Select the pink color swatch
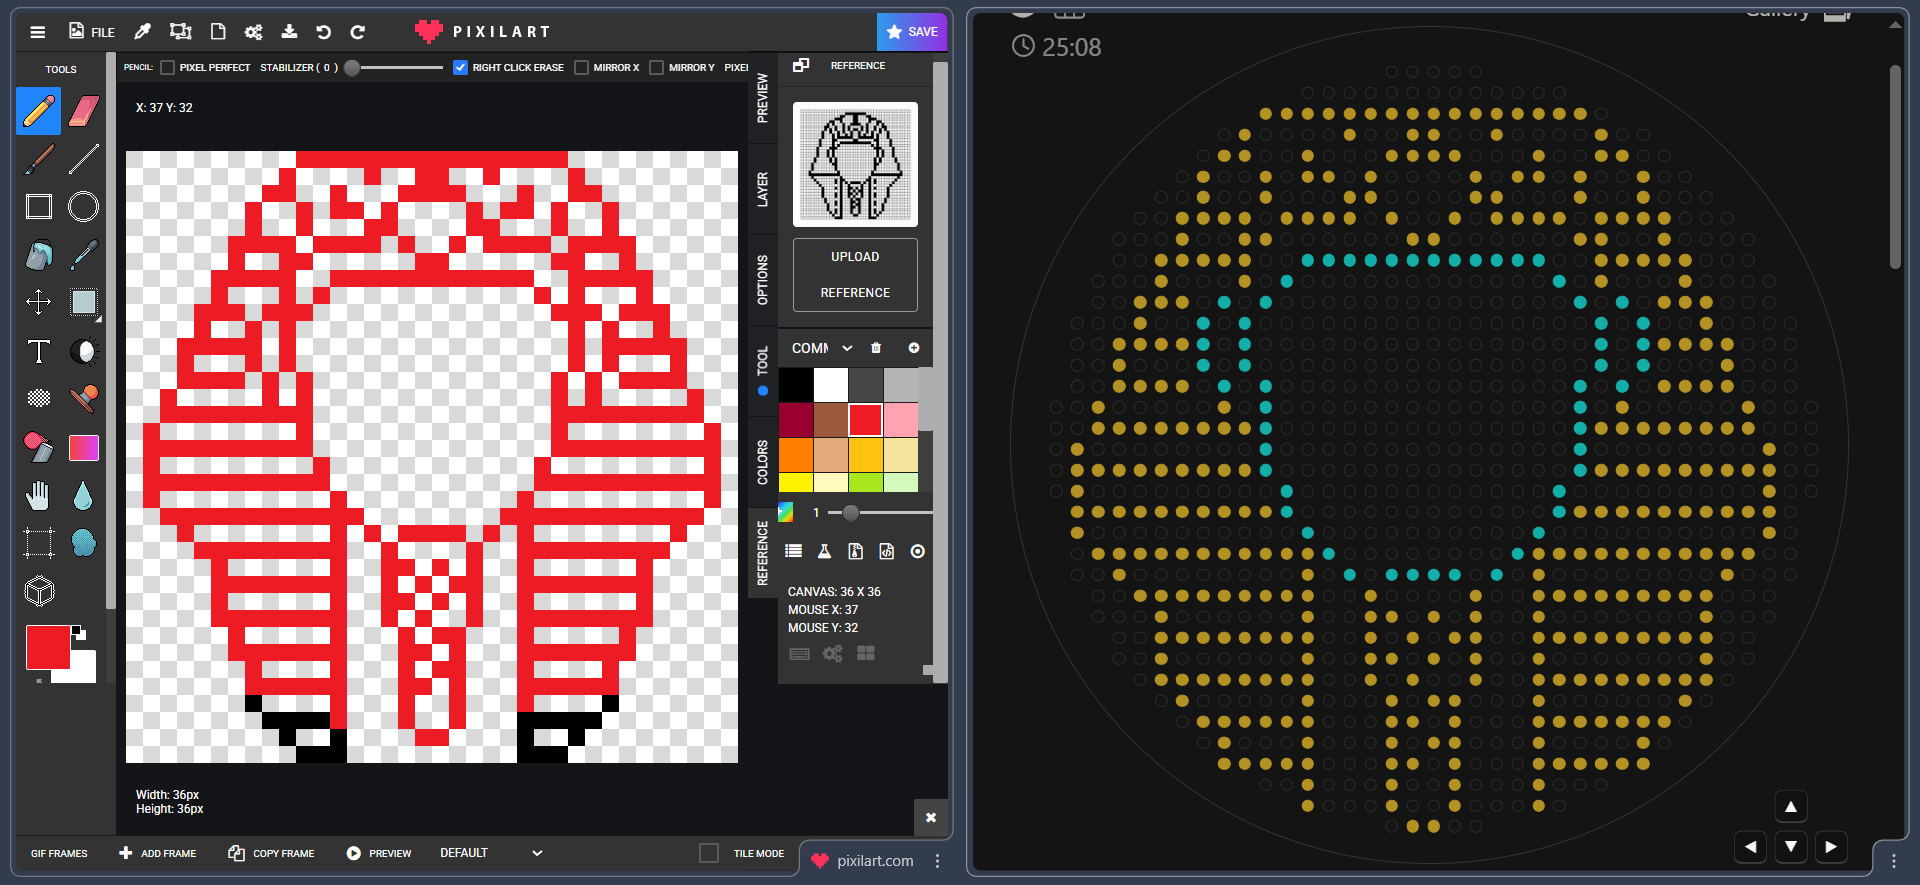This screenshot has height=885, width=1920. (x=900, y=420)
